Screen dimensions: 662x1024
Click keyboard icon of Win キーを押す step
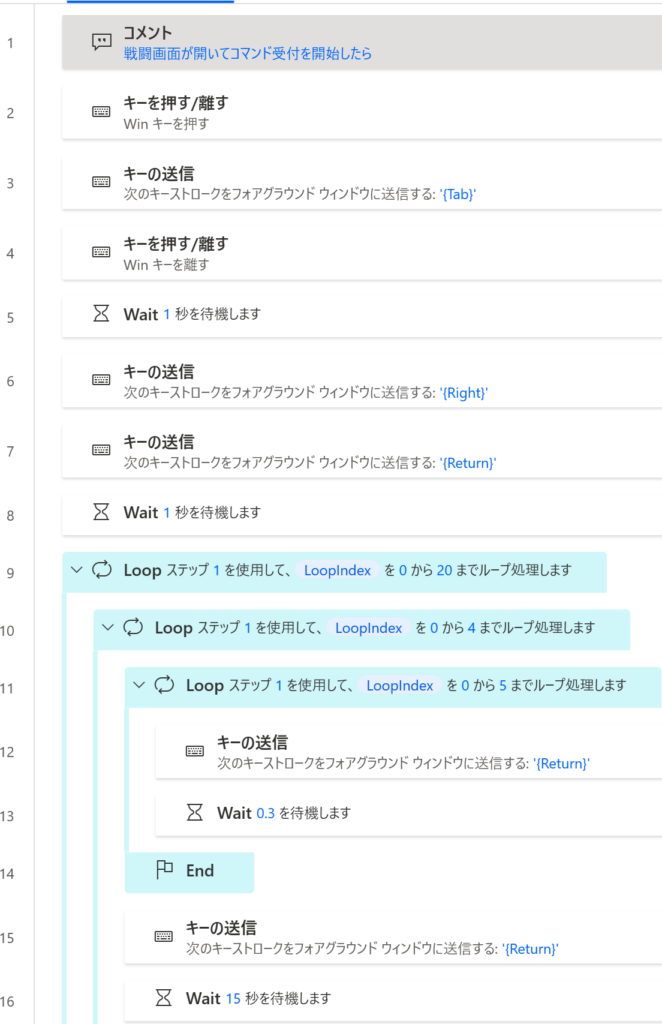click(101, 112)
